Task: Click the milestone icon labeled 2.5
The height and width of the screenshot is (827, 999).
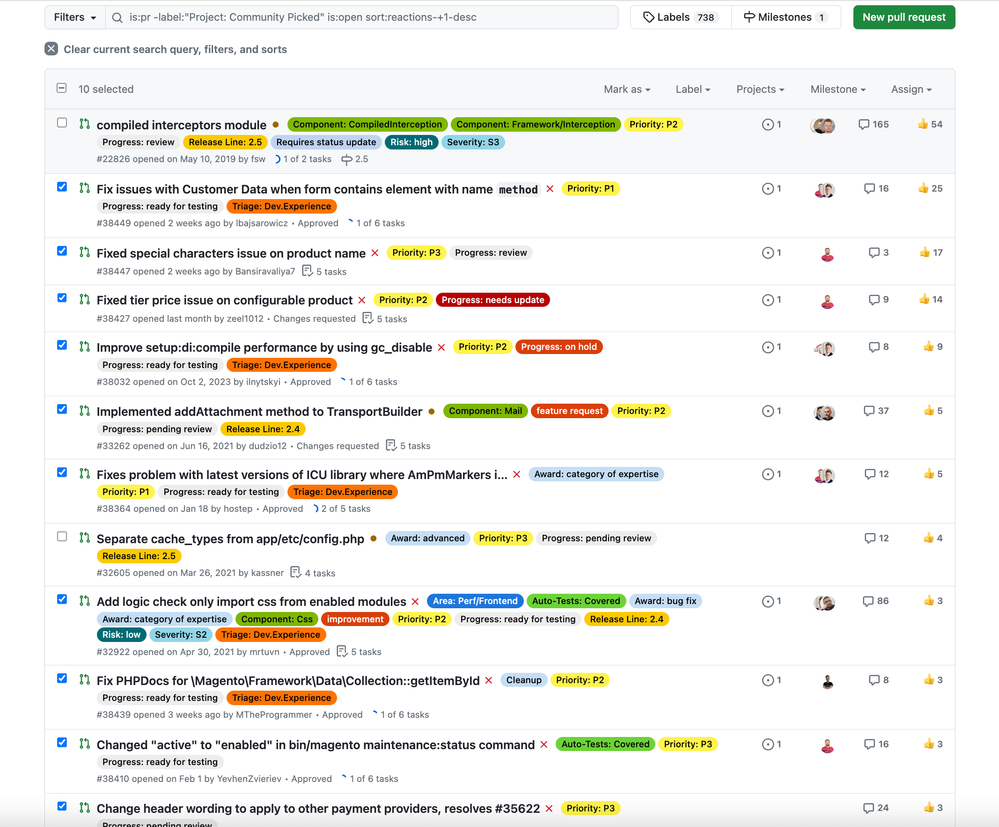Action: [347, 160]
